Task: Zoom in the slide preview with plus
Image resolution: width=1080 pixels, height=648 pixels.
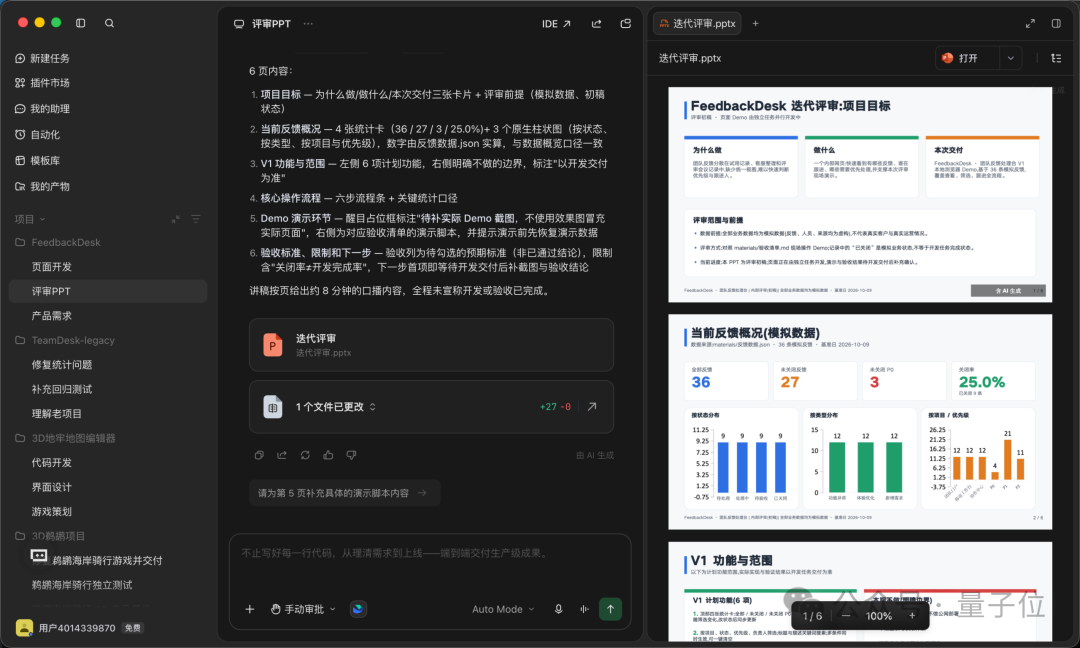Action: pos(912,616)
